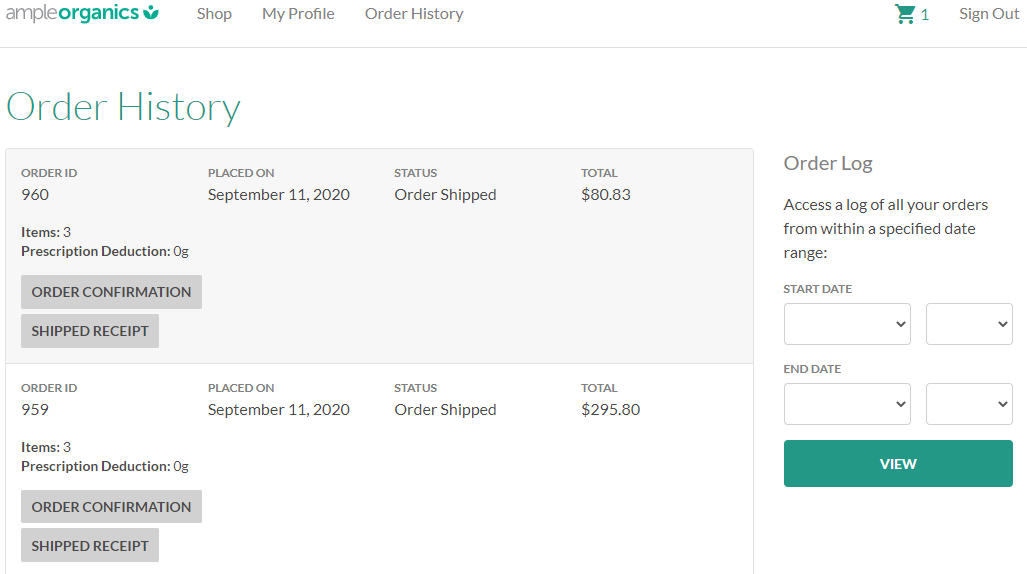This screenshot has width=1027, height=574.
Task: Click the shopping cart icon
Action: 905,14
